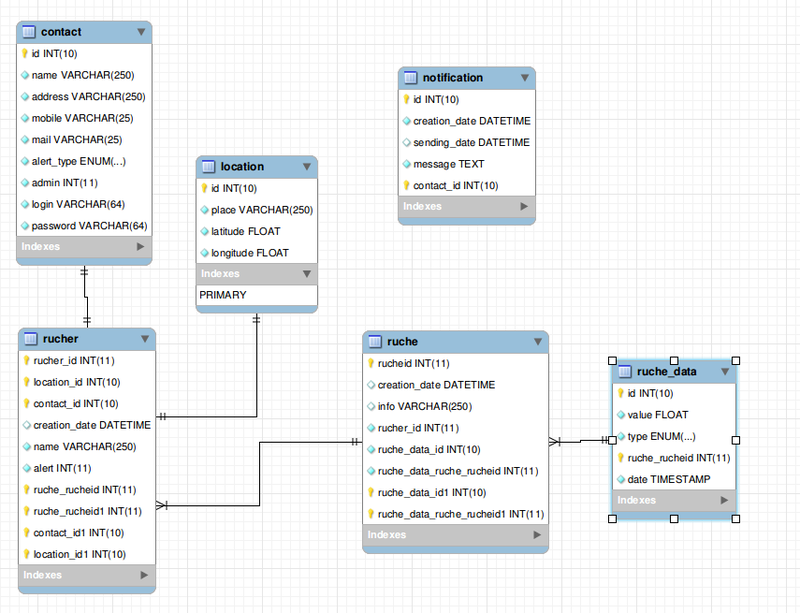Image resolution: width=800 pixels, height=613 pixels.
Task: Click the rucher table header icon
Action: pyautogui.click(x=30, y=339)
